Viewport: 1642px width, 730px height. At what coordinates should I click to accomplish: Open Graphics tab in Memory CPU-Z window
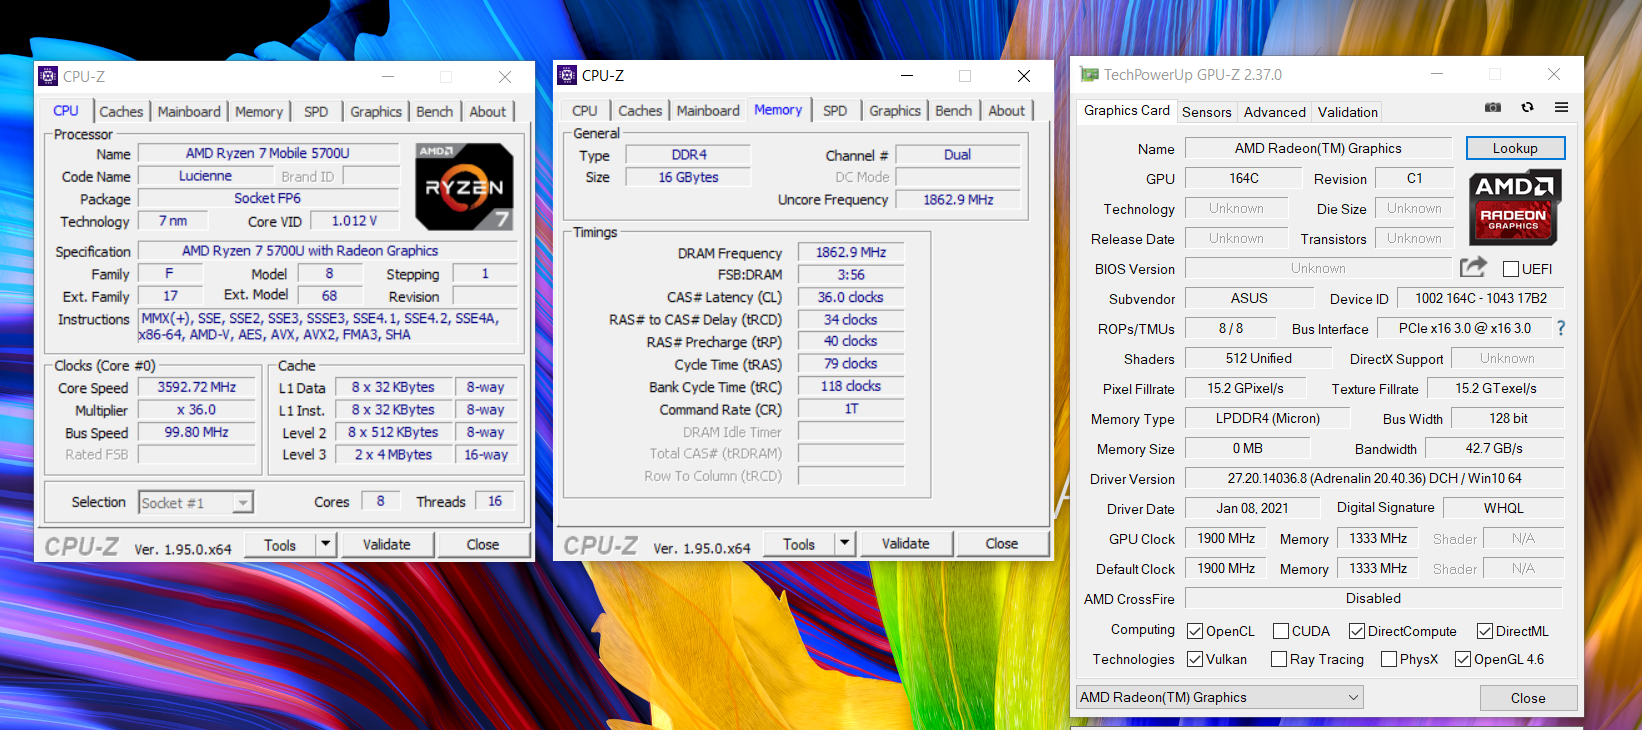(895, 111)
